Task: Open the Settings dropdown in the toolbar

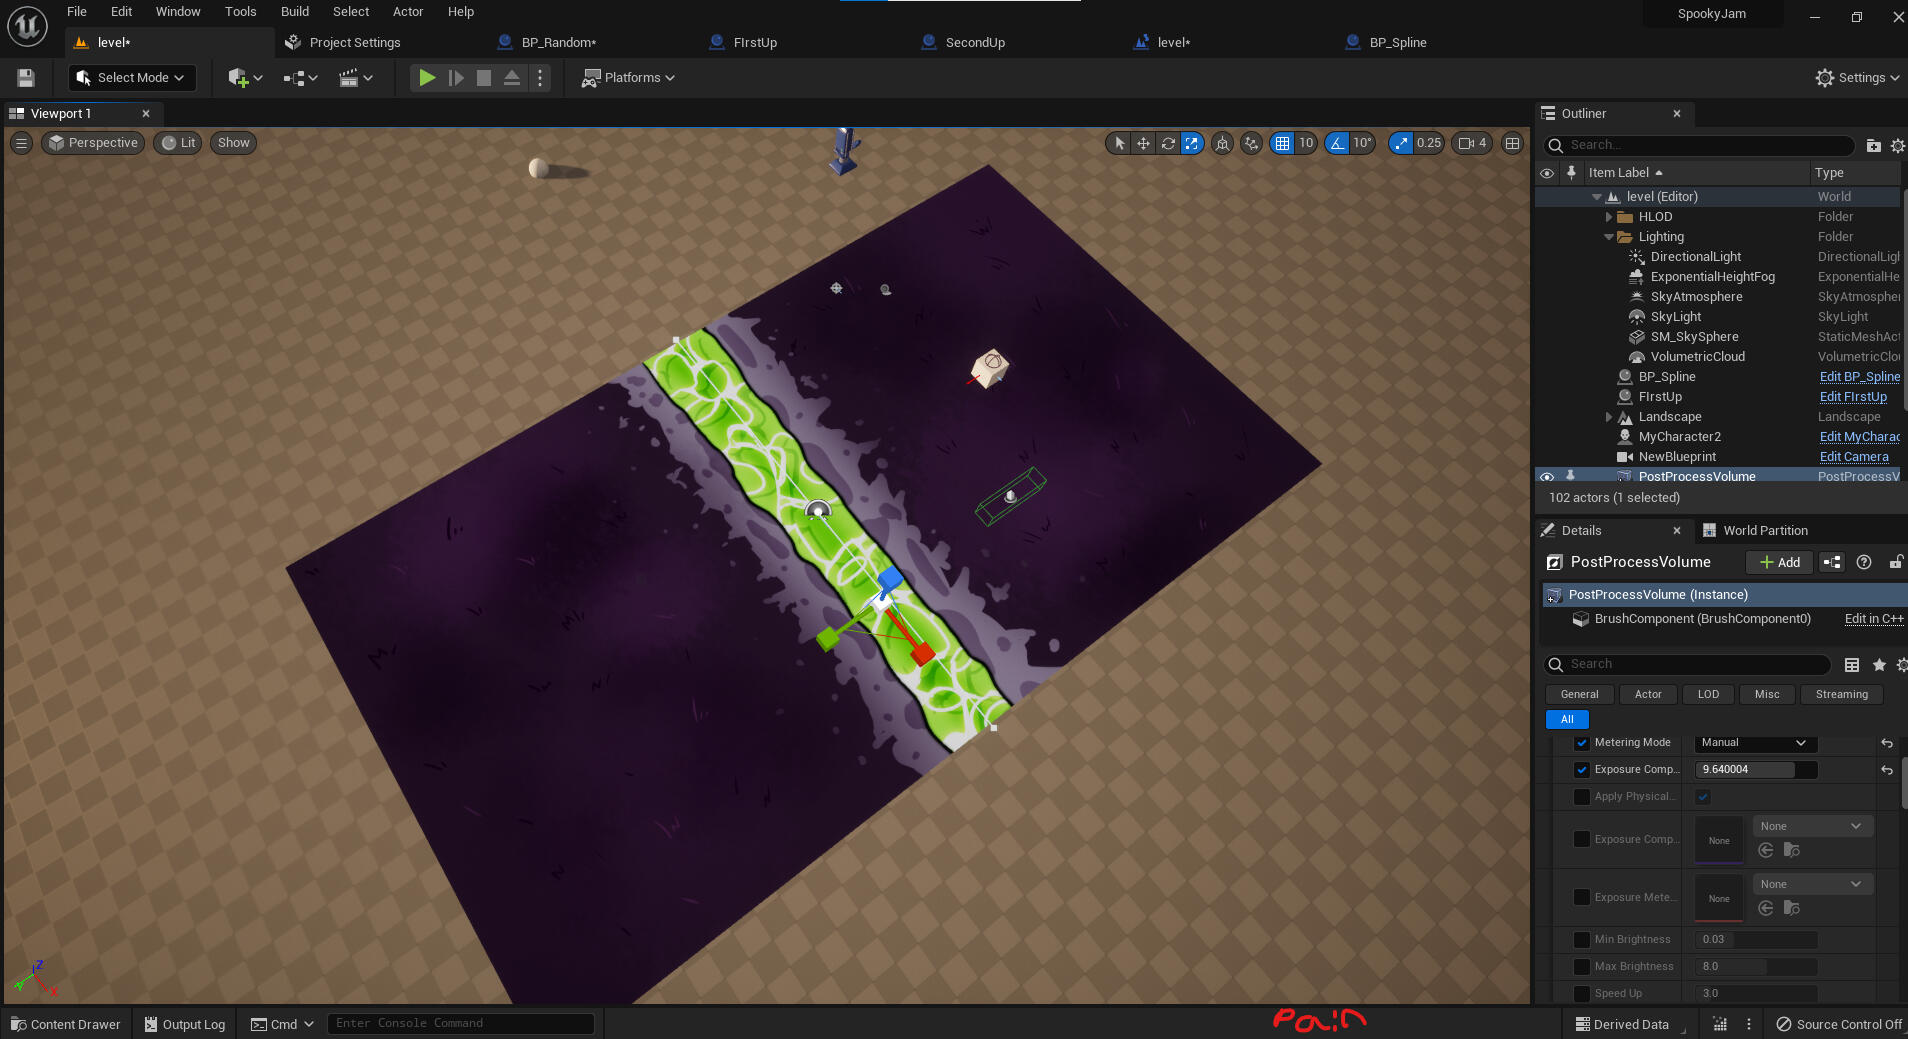Action: [1857, 78]
